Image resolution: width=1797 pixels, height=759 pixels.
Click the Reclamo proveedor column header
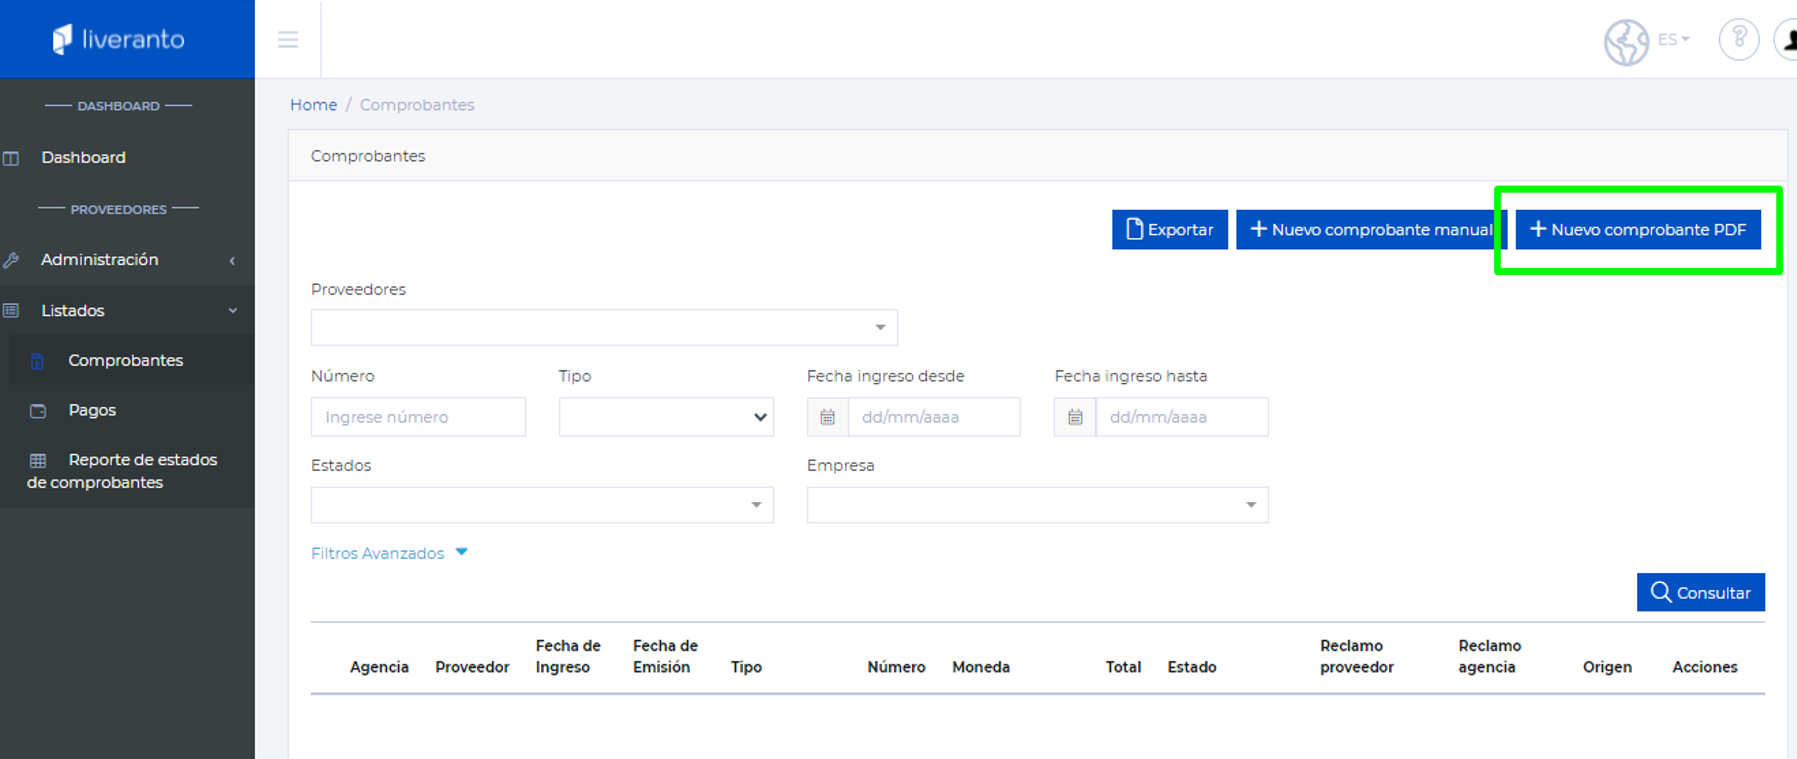1356,656
